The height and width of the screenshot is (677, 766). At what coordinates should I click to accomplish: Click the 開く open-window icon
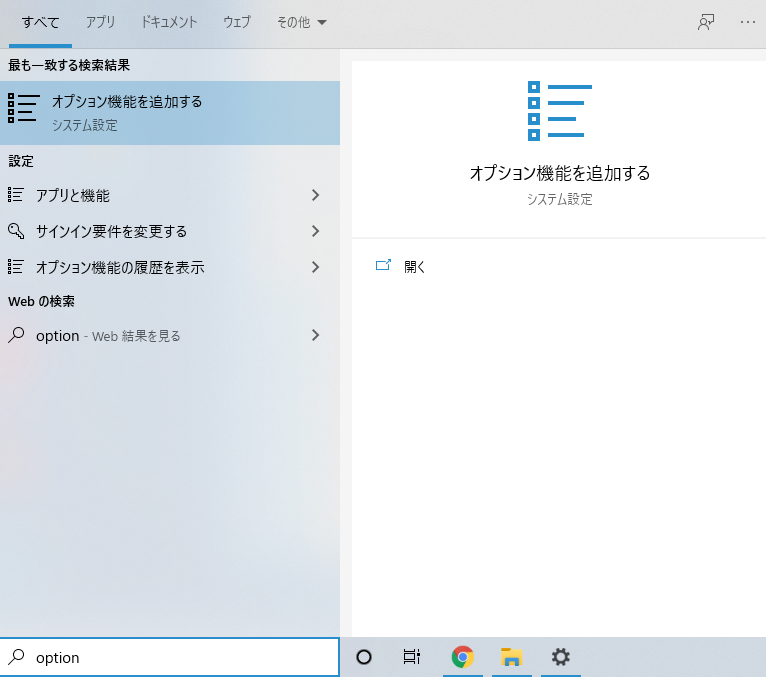pyautogui.click(x=383, y=265)
